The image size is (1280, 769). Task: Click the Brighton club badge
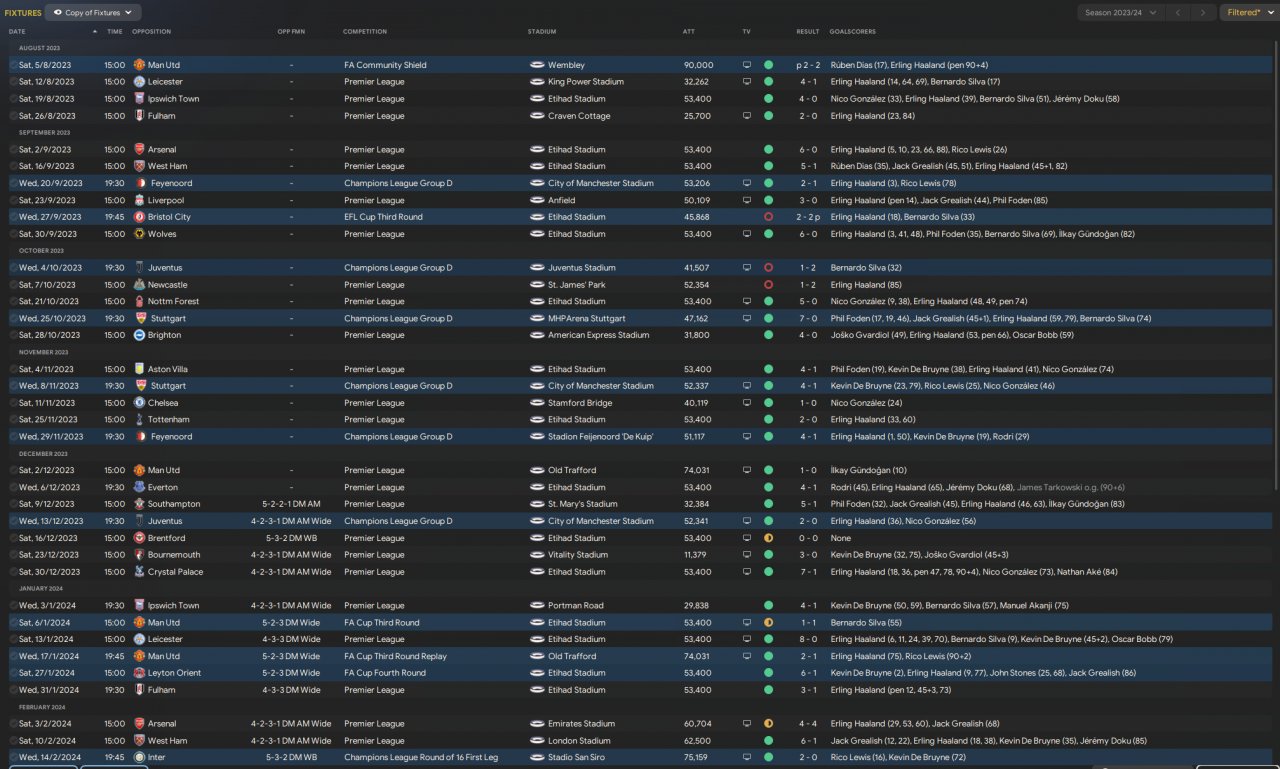coord(138,335)
